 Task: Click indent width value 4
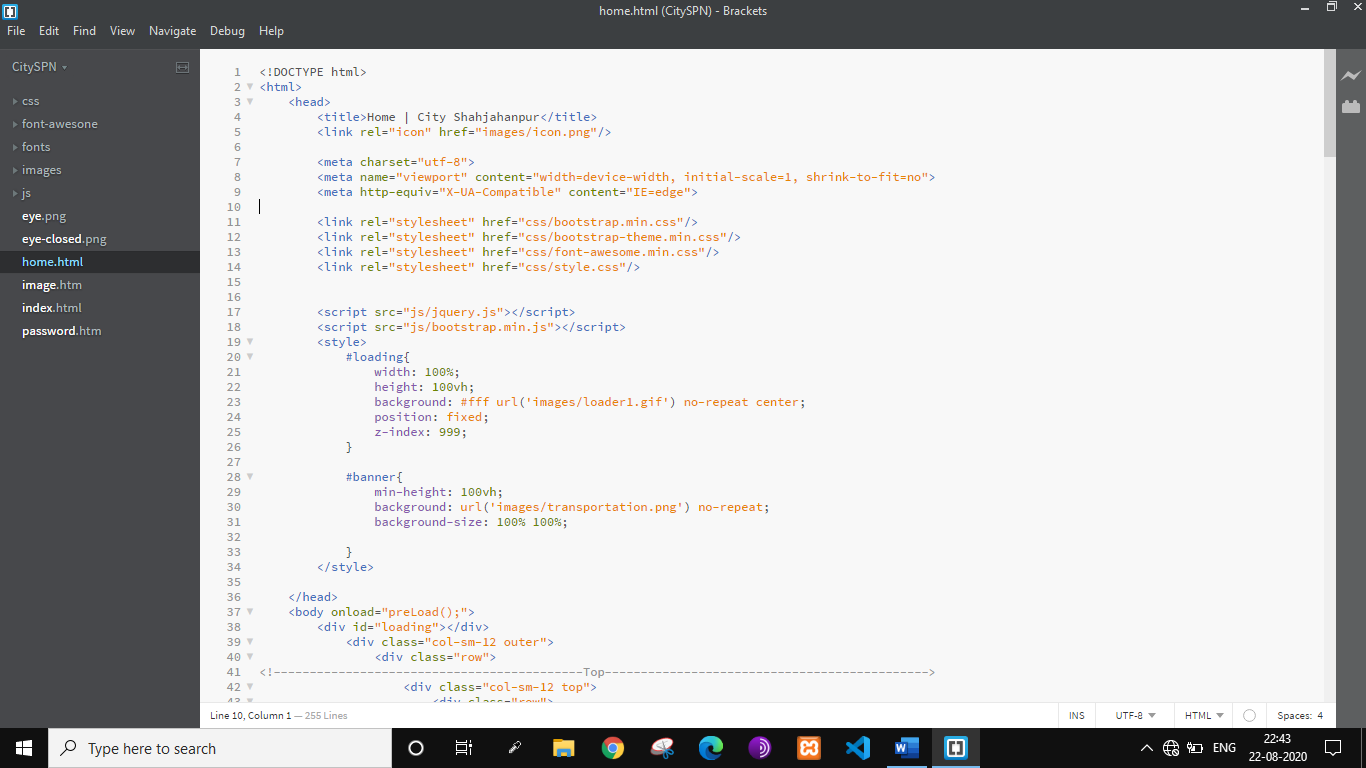(1320, 716)
